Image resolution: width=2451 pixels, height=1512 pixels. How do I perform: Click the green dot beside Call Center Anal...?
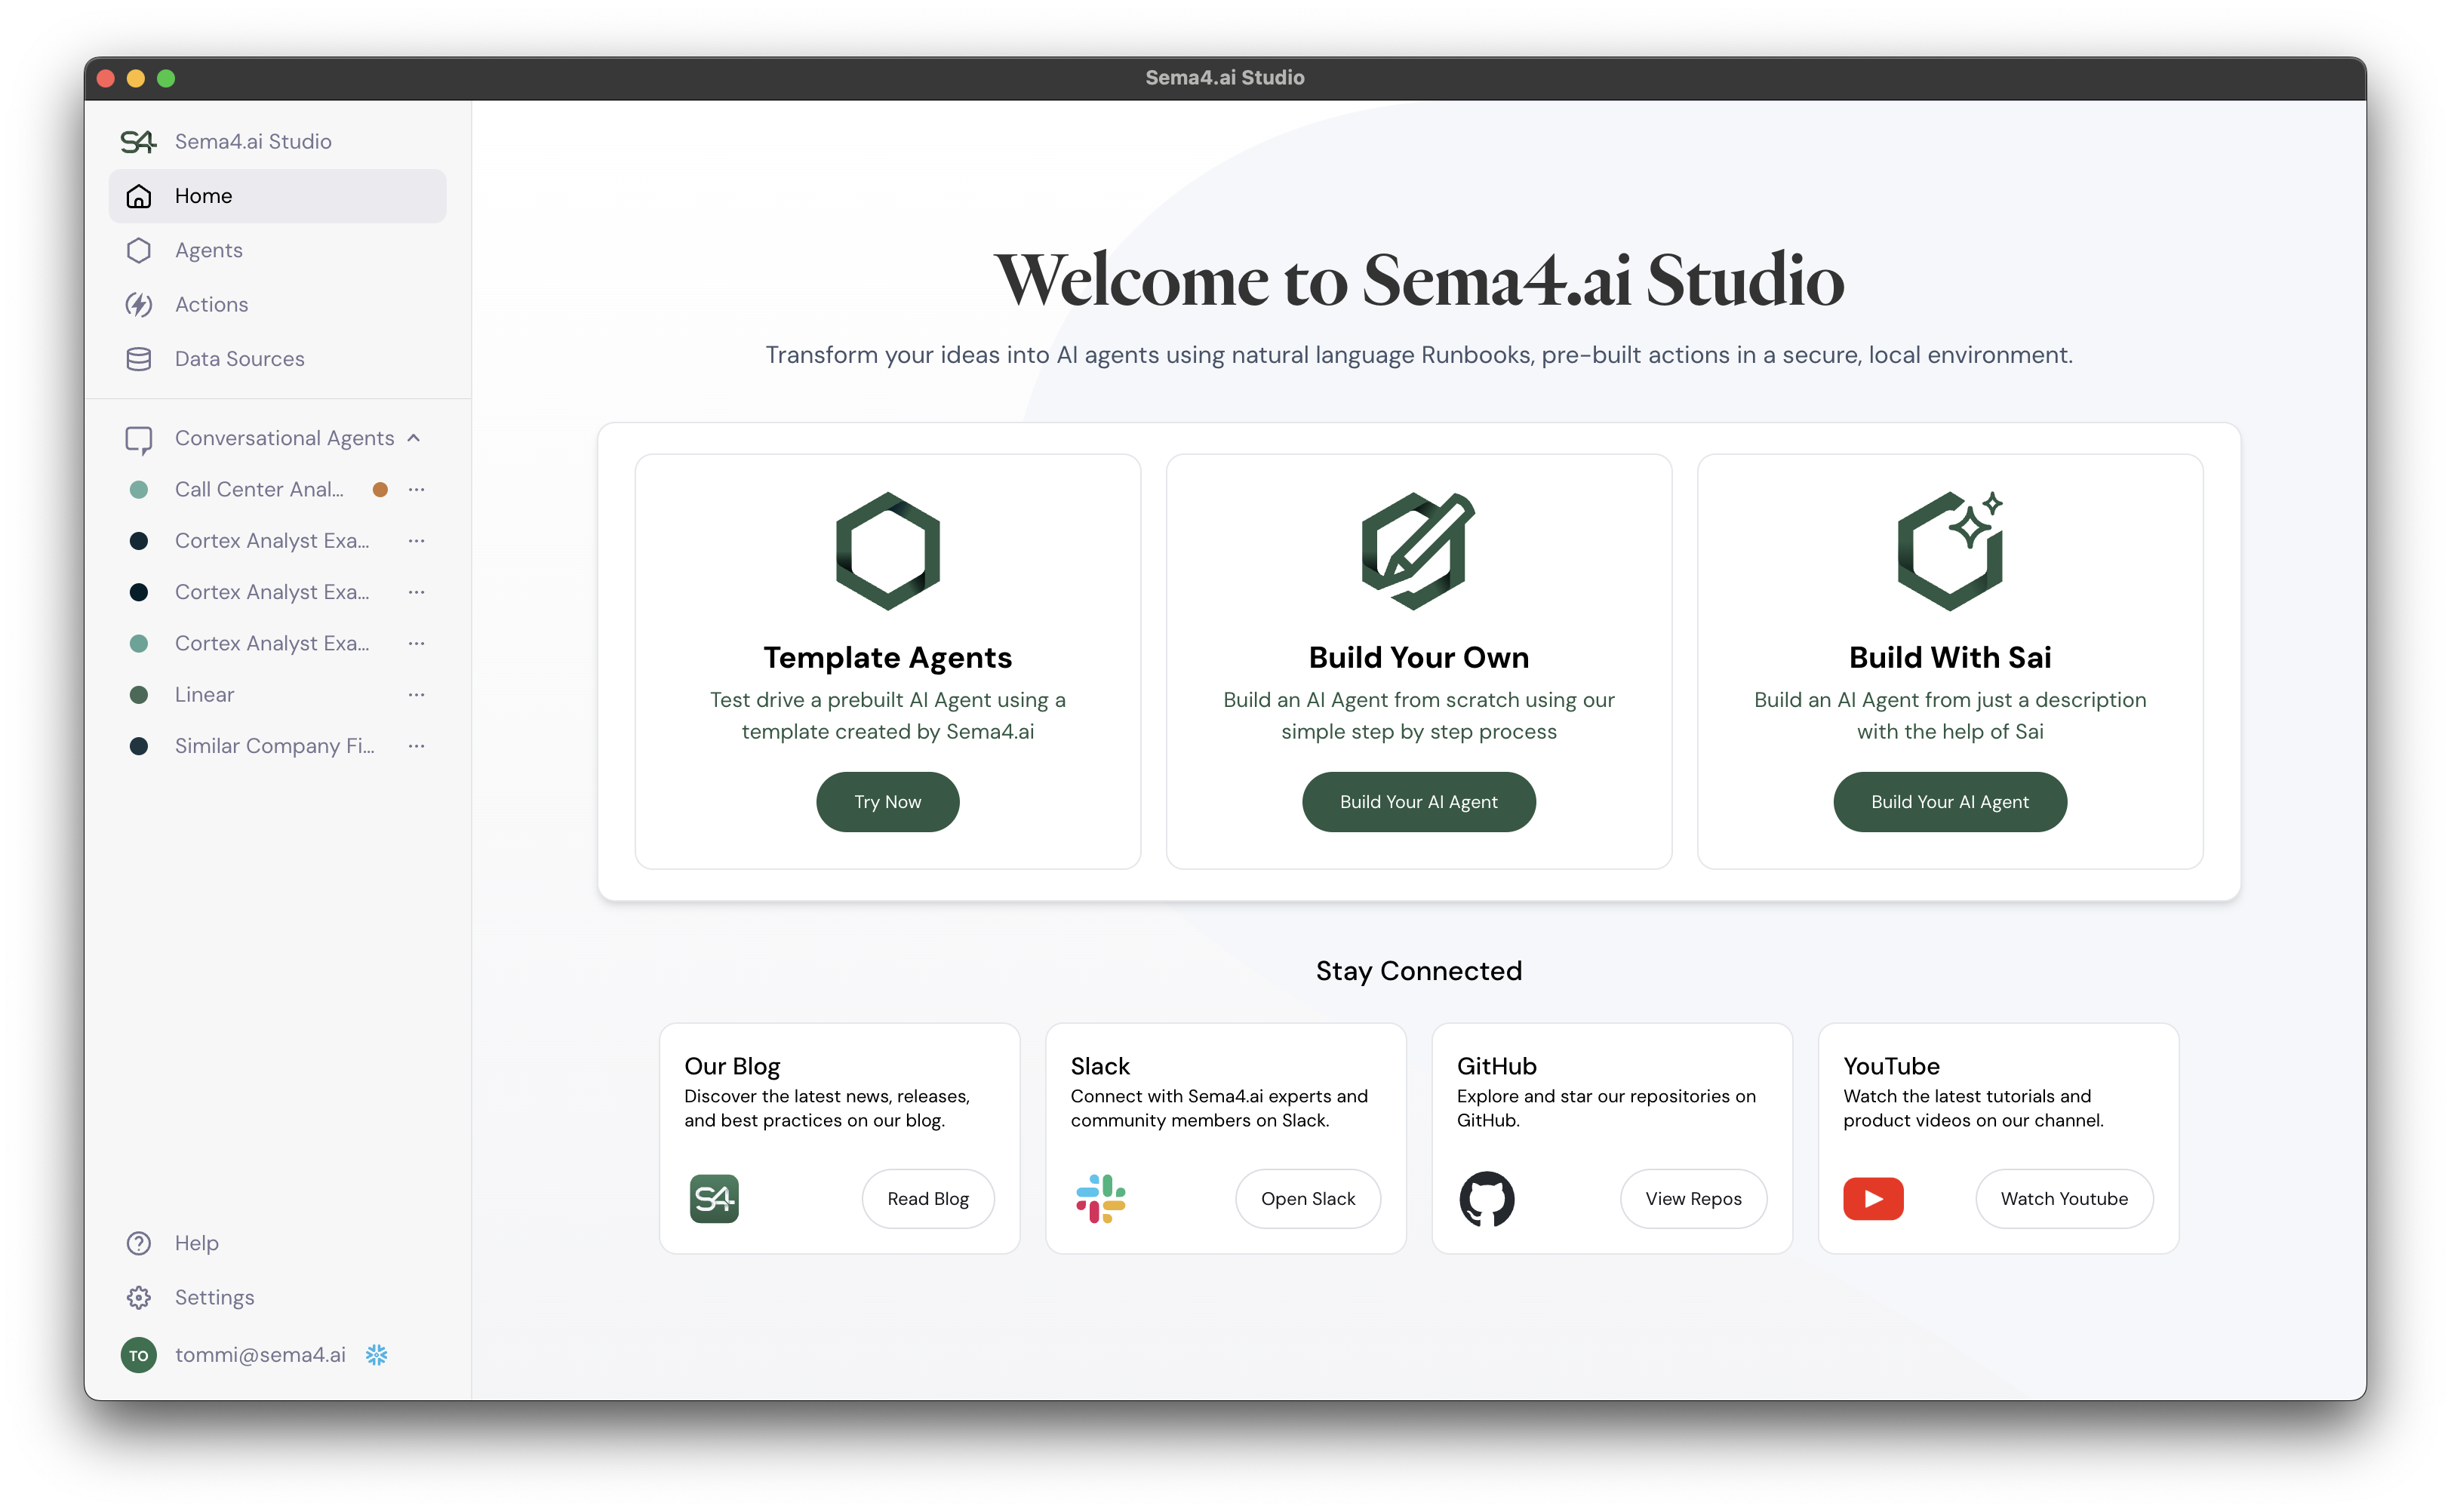tap(139, 490)
